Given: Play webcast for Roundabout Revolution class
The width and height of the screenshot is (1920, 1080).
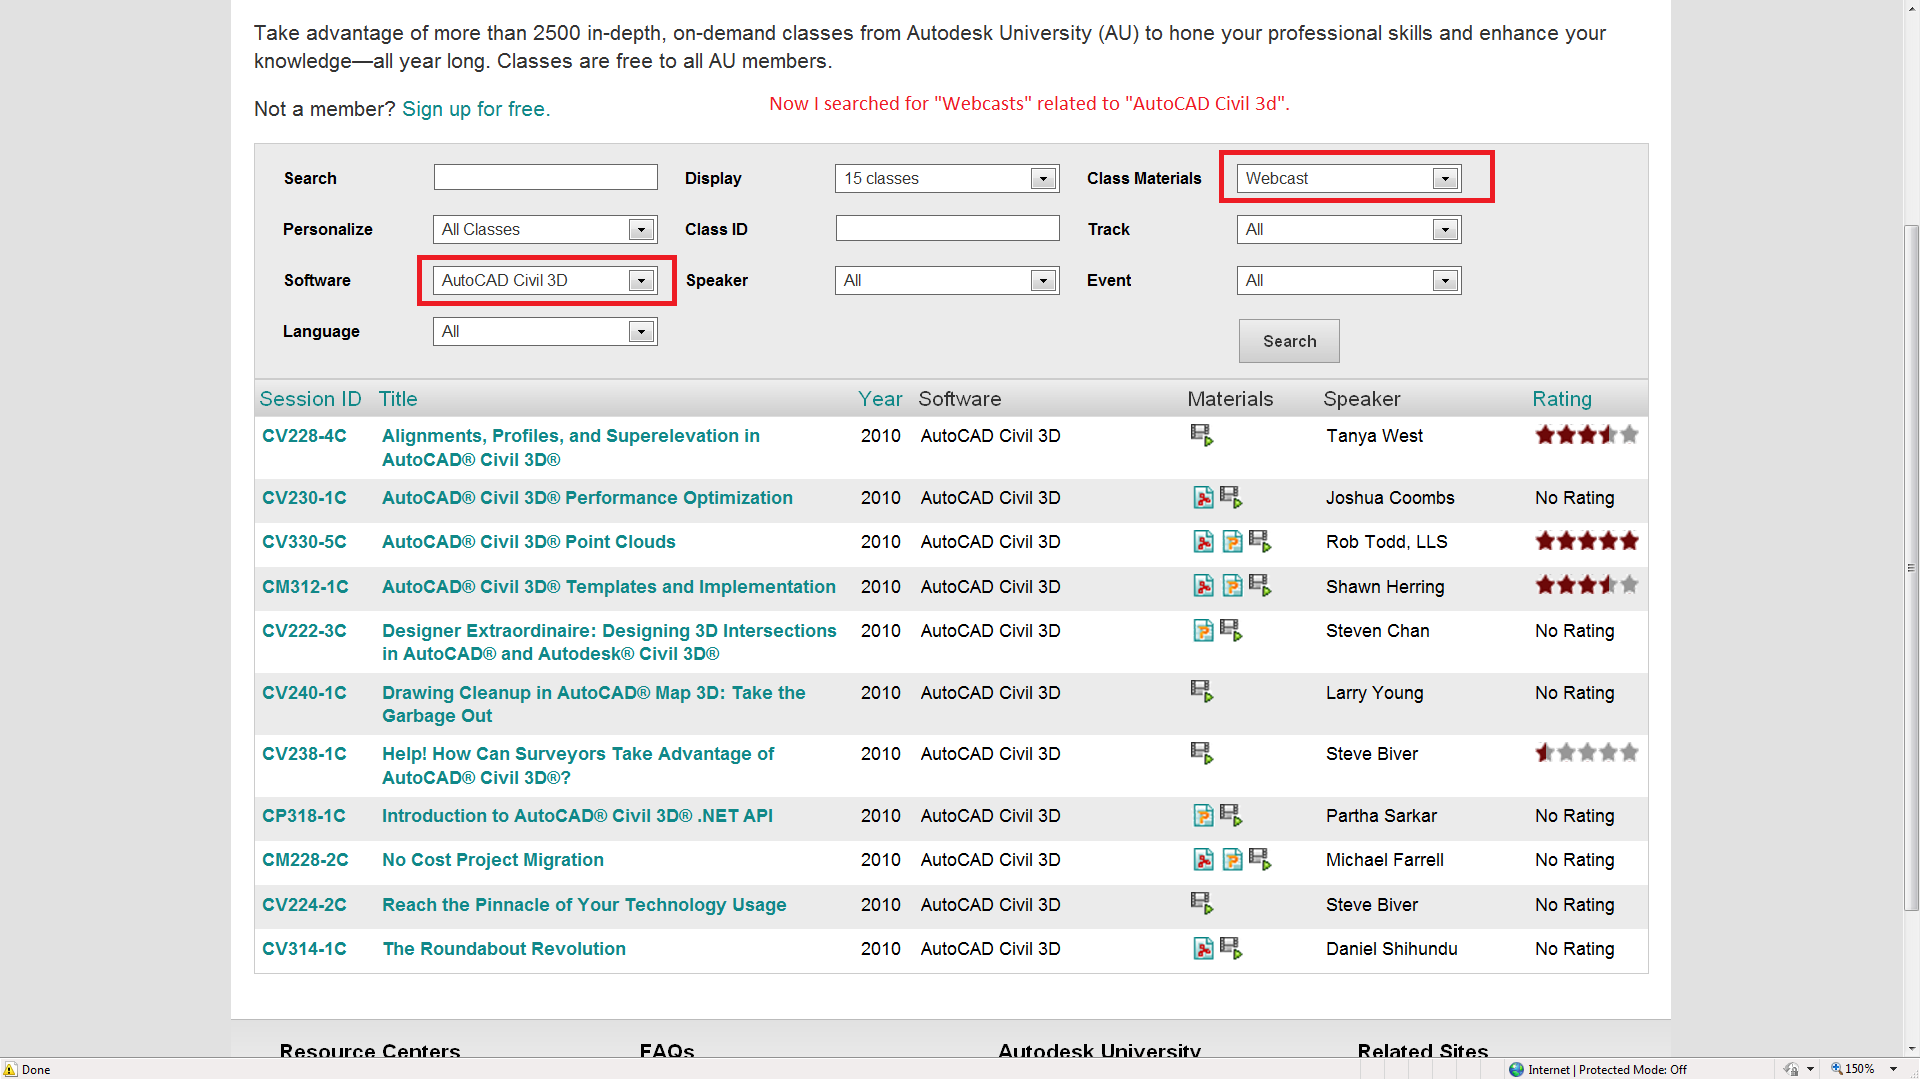Looking at the screenshot, I should (x=1231, y=948).
